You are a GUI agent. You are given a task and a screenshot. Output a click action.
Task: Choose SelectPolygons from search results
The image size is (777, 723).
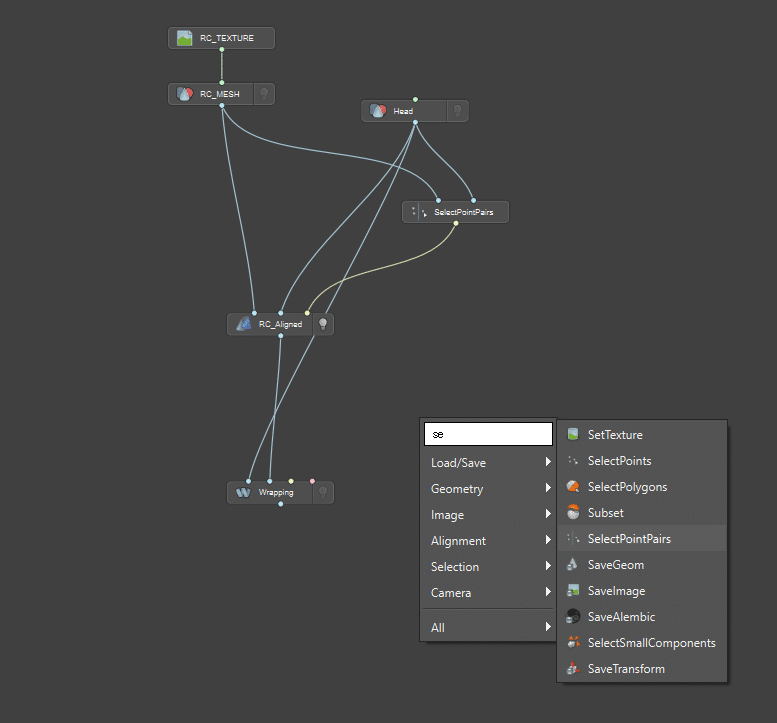coord(642,487)
